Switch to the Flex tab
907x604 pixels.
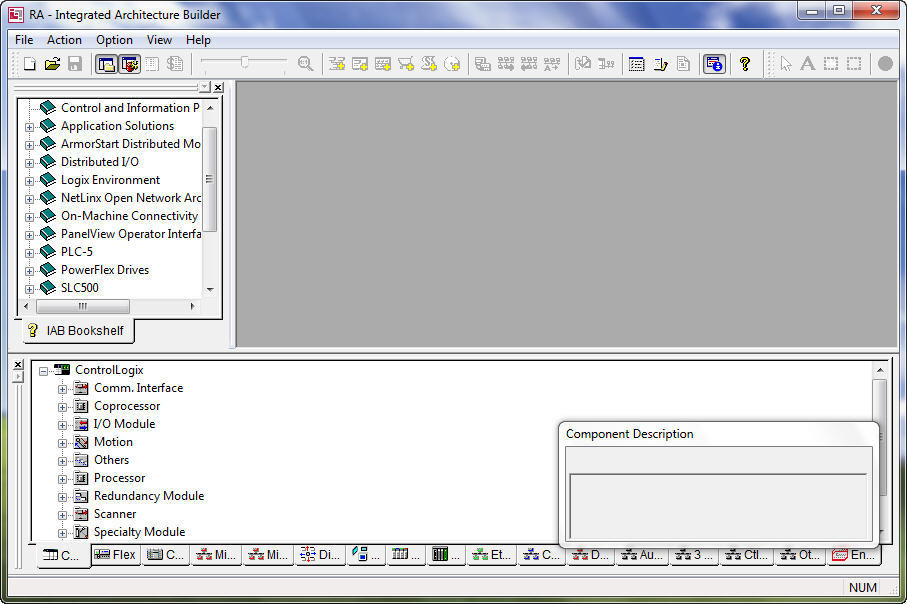tap(115, 555)
